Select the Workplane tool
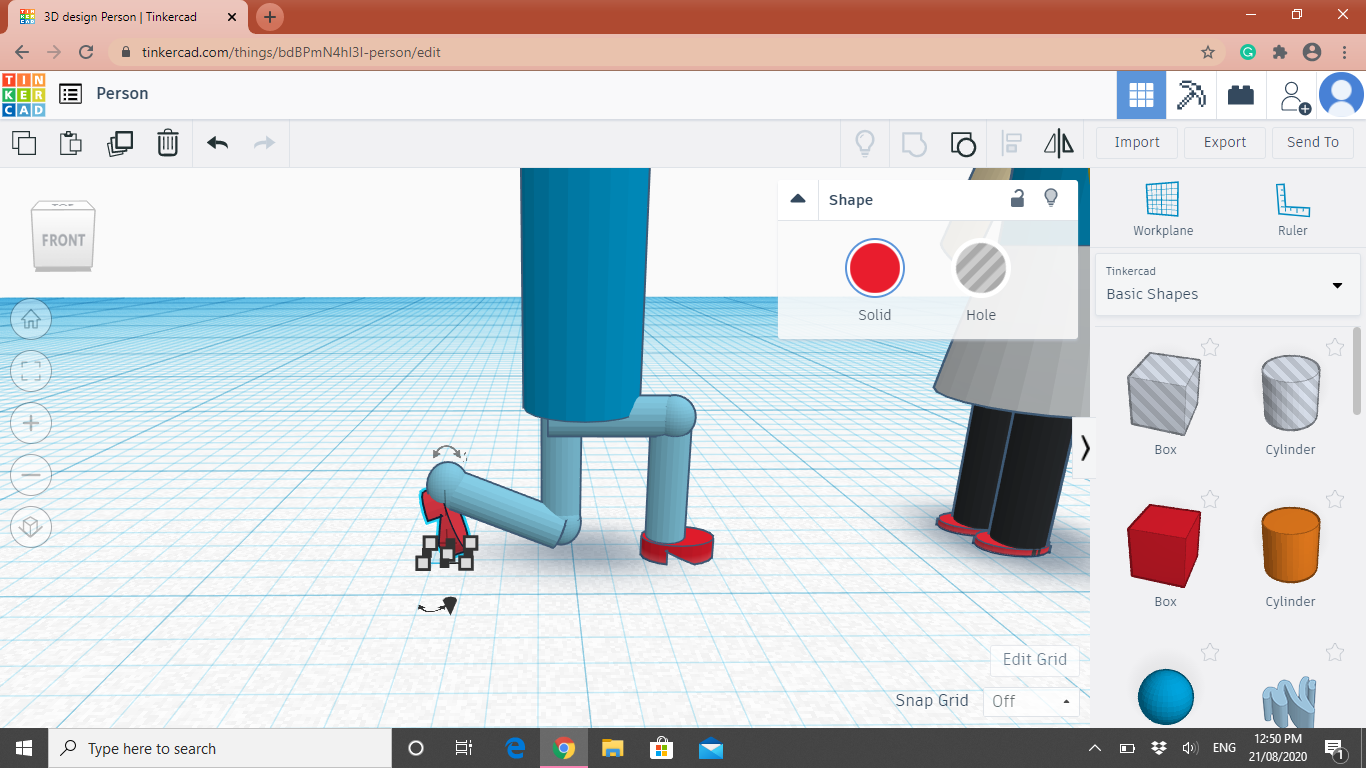Screen dimensions: 1366x768 (1163, 209)
